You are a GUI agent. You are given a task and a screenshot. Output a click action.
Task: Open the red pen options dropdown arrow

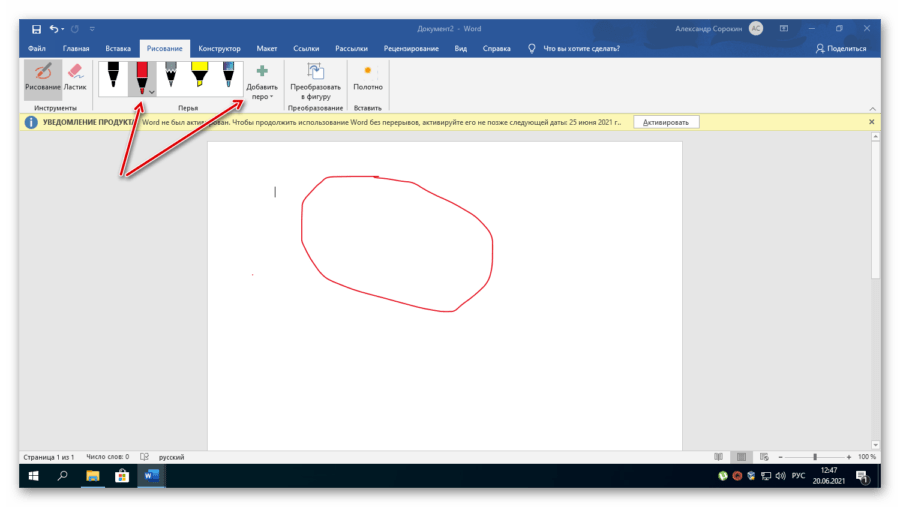pyautogui.click(x=152, y=91)
